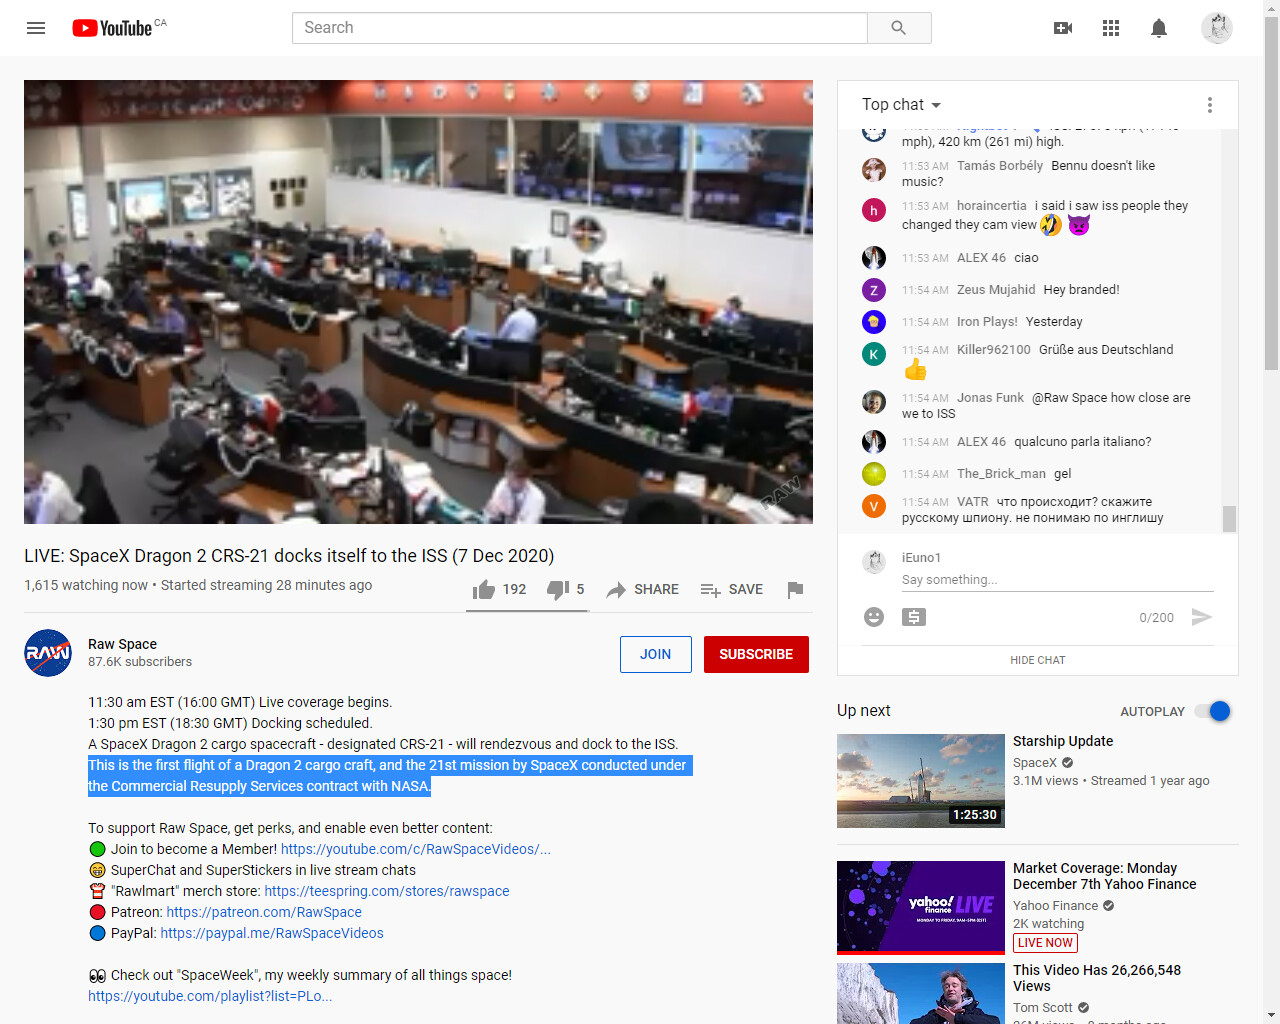Viewport: 1280px width, 1024px height.
Task: Open Starship Update video title
Action: coord(1063,741)
